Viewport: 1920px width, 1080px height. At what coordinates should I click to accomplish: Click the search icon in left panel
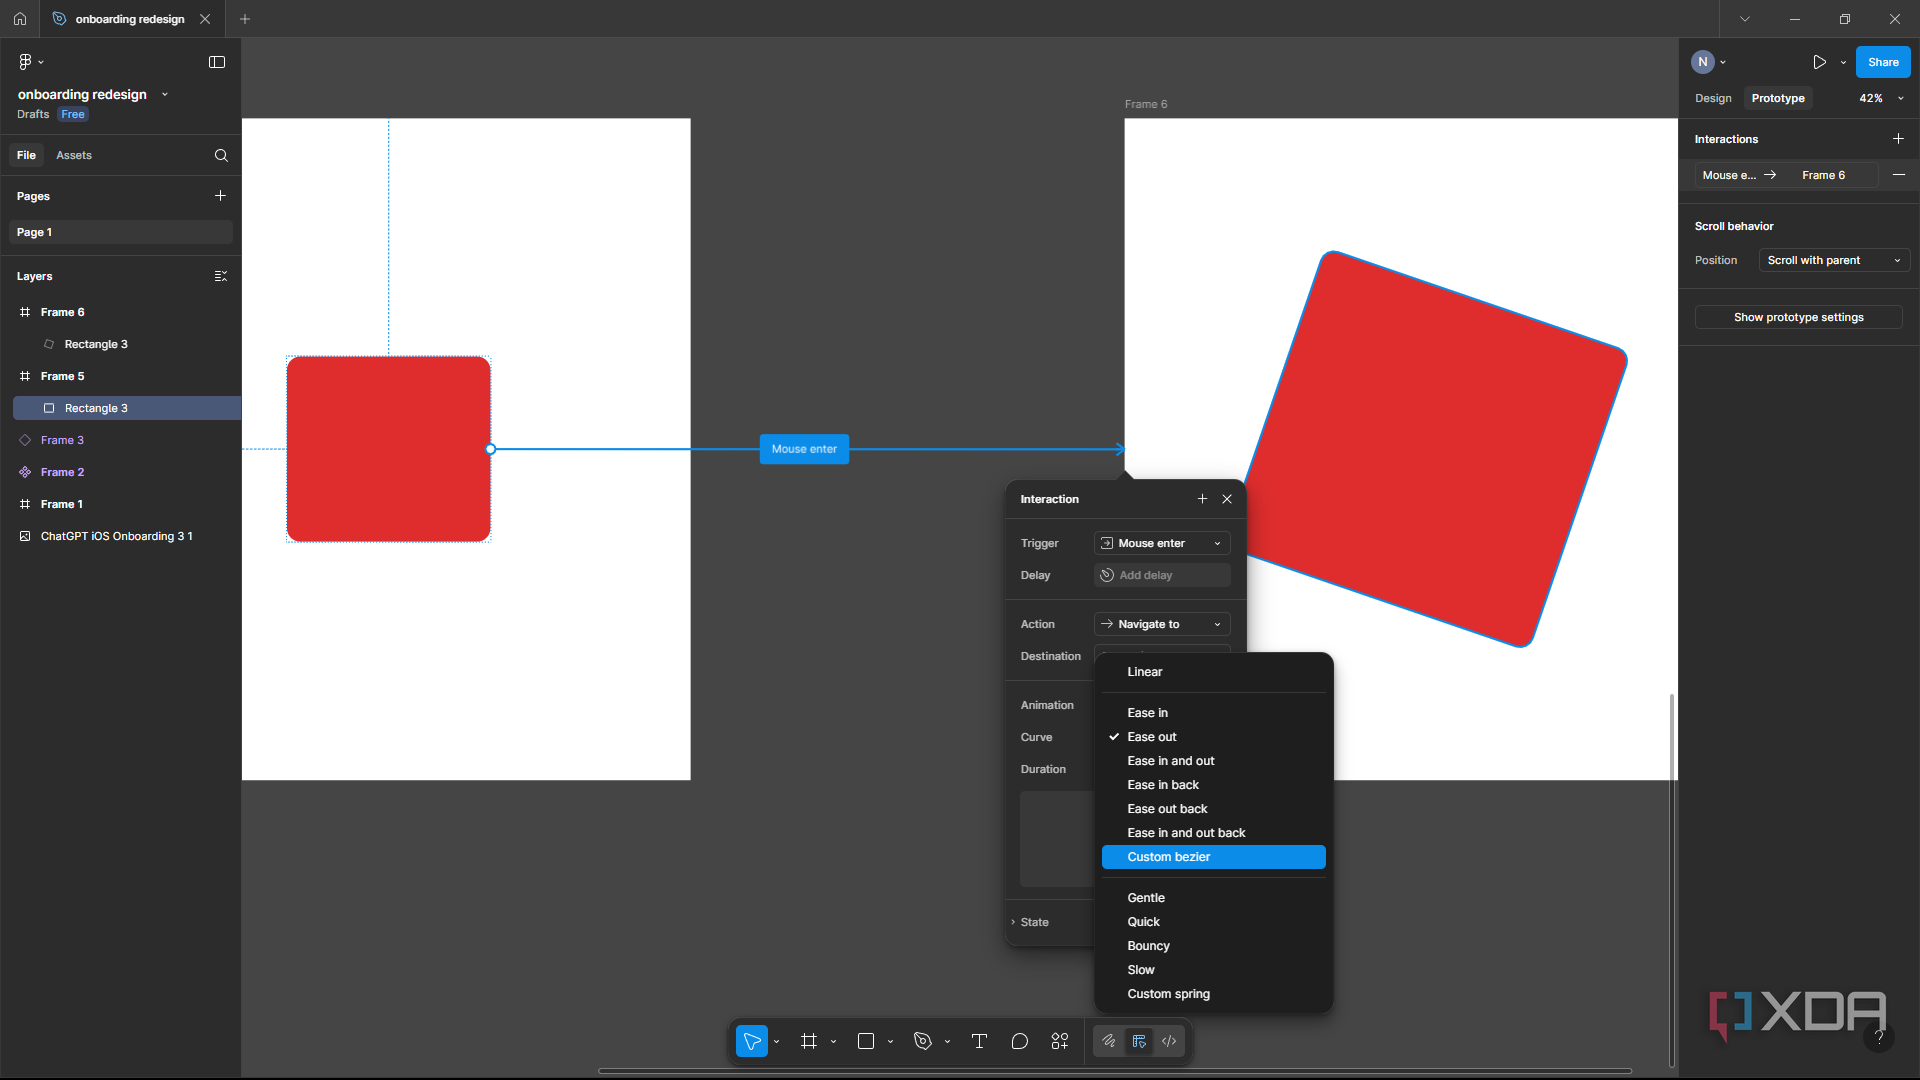(221, 155)
